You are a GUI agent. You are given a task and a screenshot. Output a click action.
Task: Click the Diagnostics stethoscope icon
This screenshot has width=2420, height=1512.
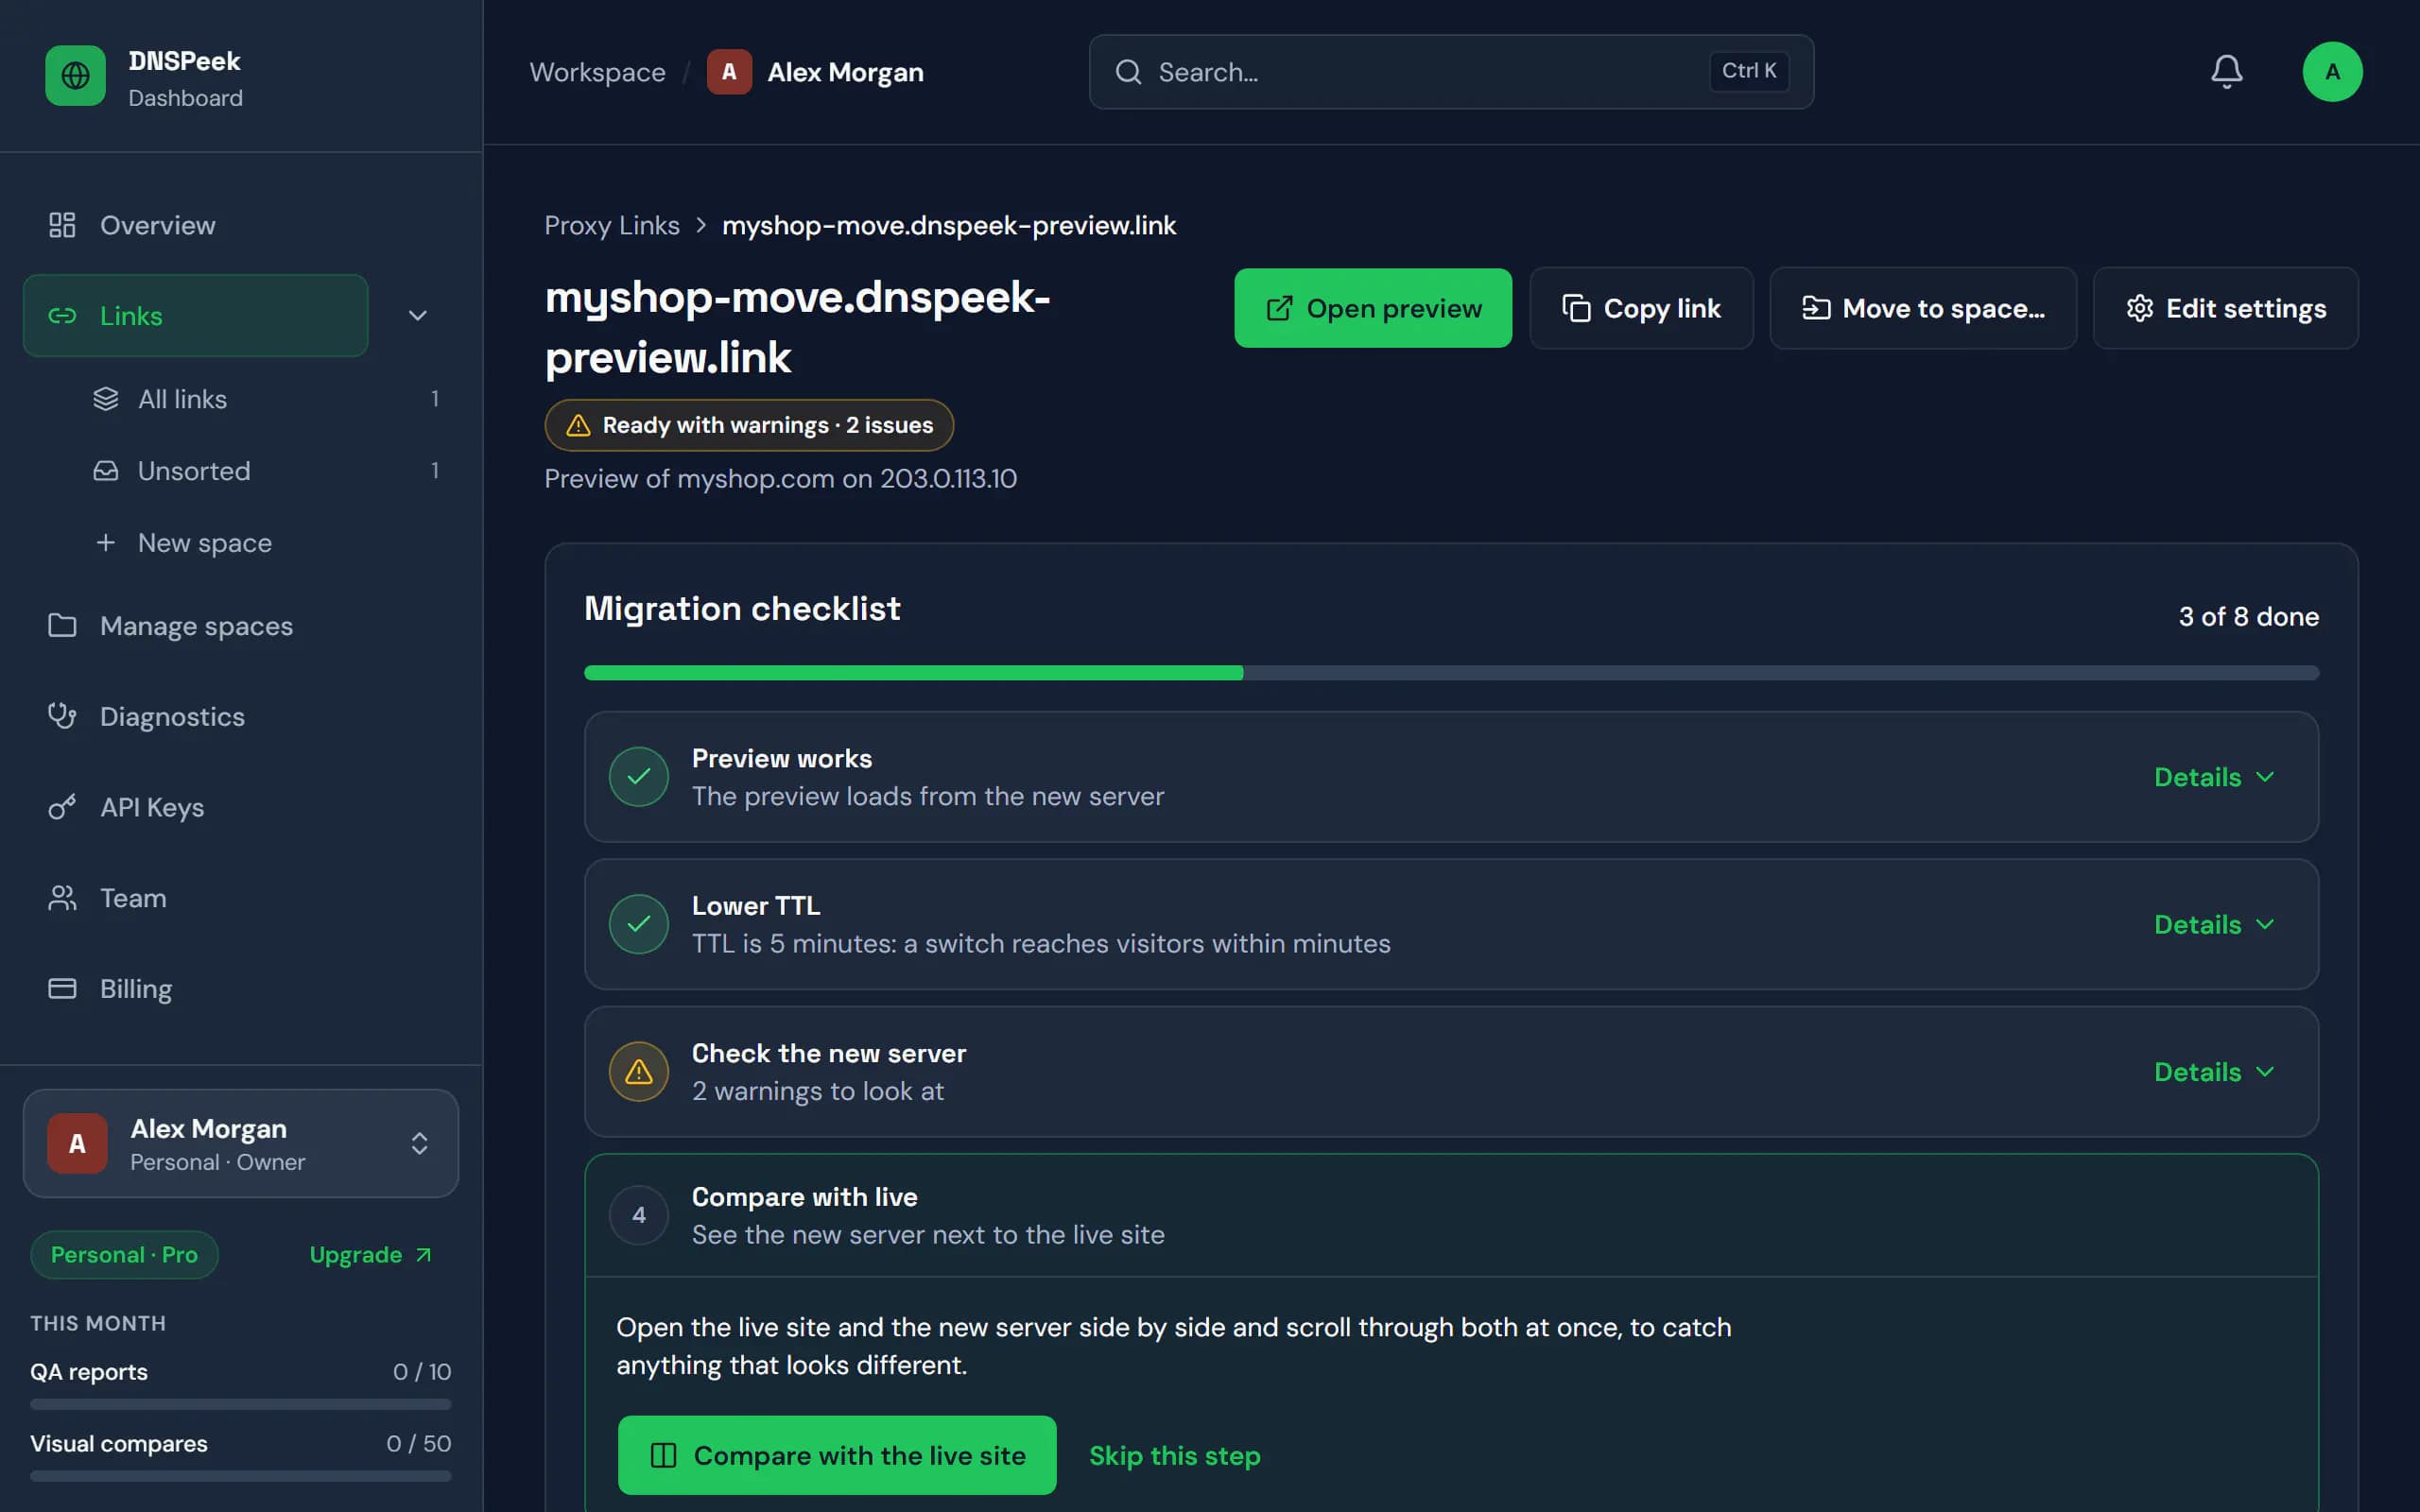(x=62, y=716)
